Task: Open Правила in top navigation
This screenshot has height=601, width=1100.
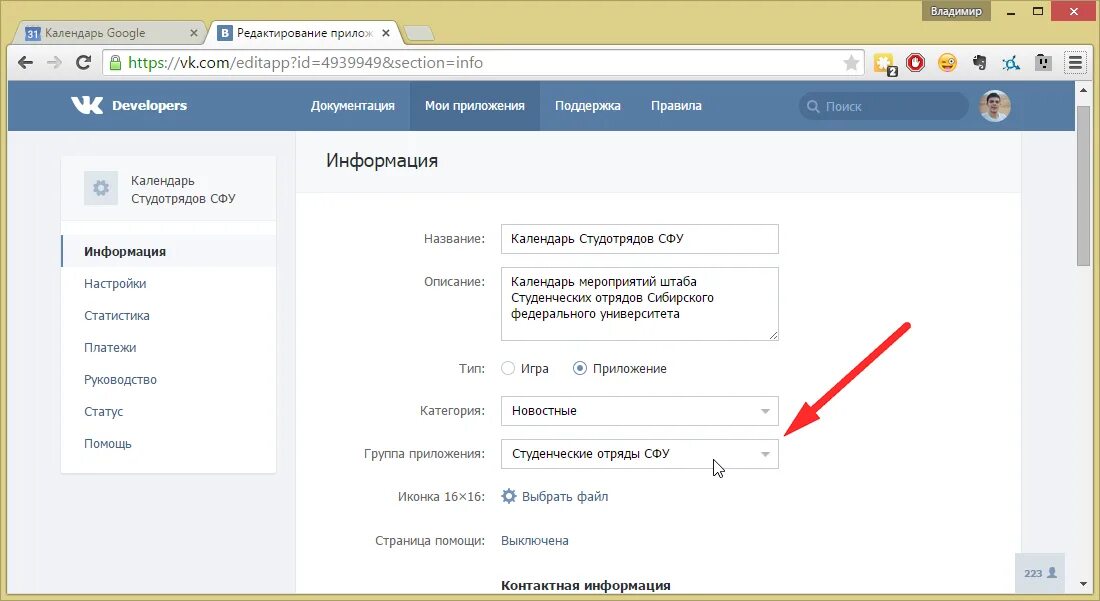Action: (x=676, y=106)
